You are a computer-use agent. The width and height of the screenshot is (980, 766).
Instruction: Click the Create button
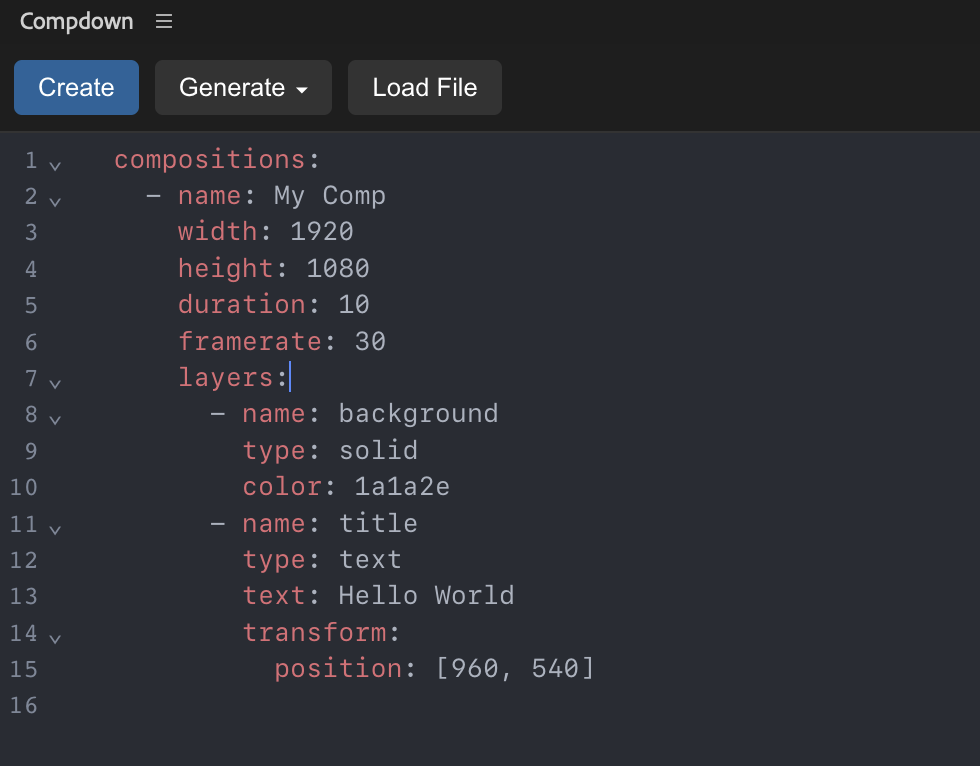click(x=76, y=87)
